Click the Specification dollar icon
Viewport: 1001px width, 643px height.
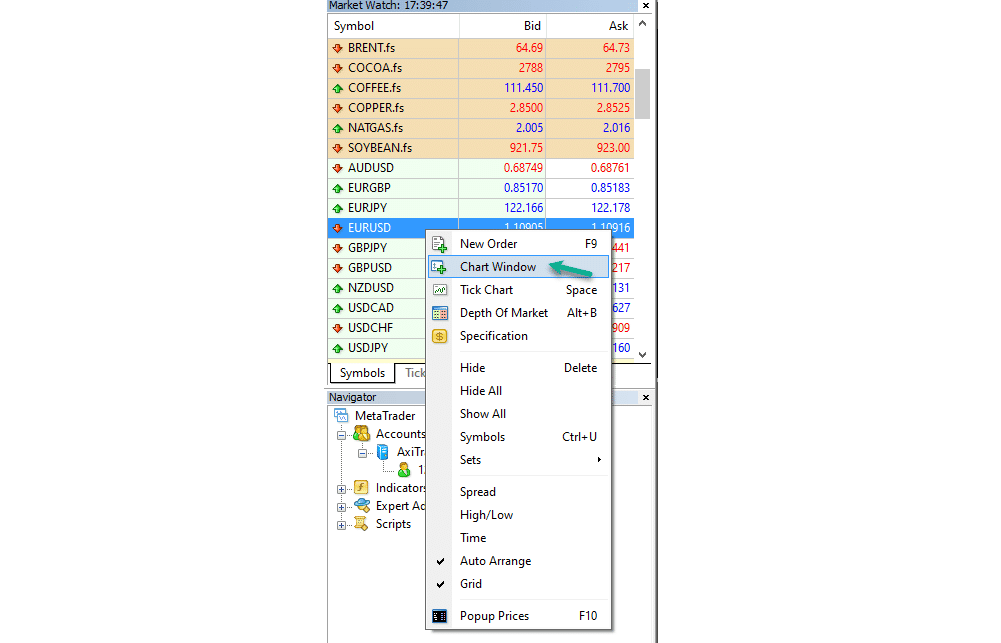tap(439, 336)
